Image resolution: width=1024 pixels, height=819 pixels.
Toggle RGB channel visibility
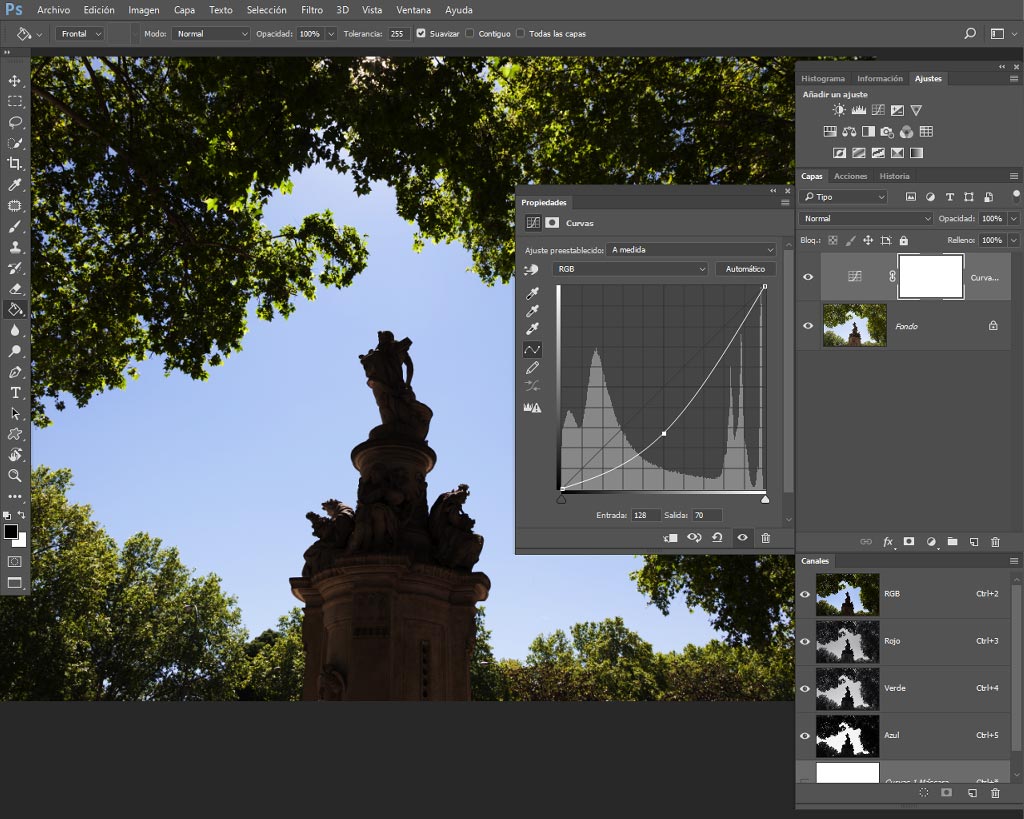[x=805, y=594]
